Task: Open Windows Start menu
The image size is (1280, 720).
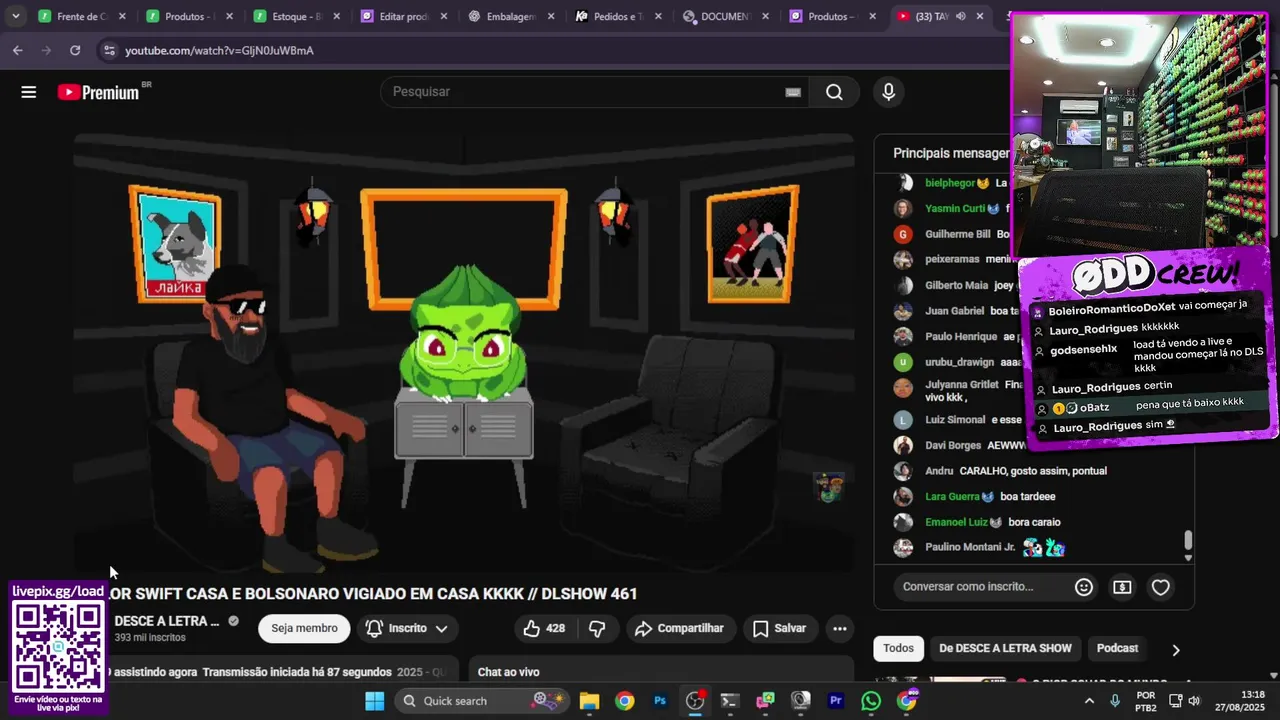Action: [374, 701]
